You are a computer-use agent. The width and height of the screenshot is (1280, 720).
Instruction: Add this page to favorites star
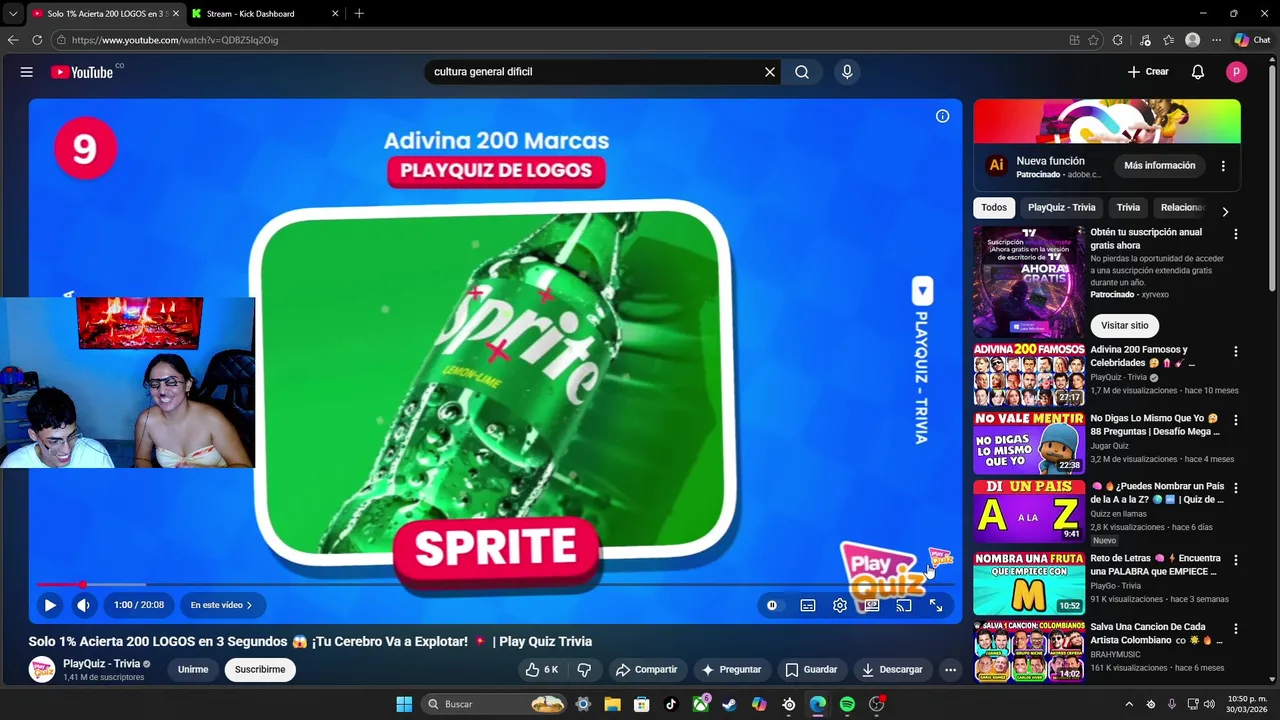pyautogui.click(x=1093, y=40)
